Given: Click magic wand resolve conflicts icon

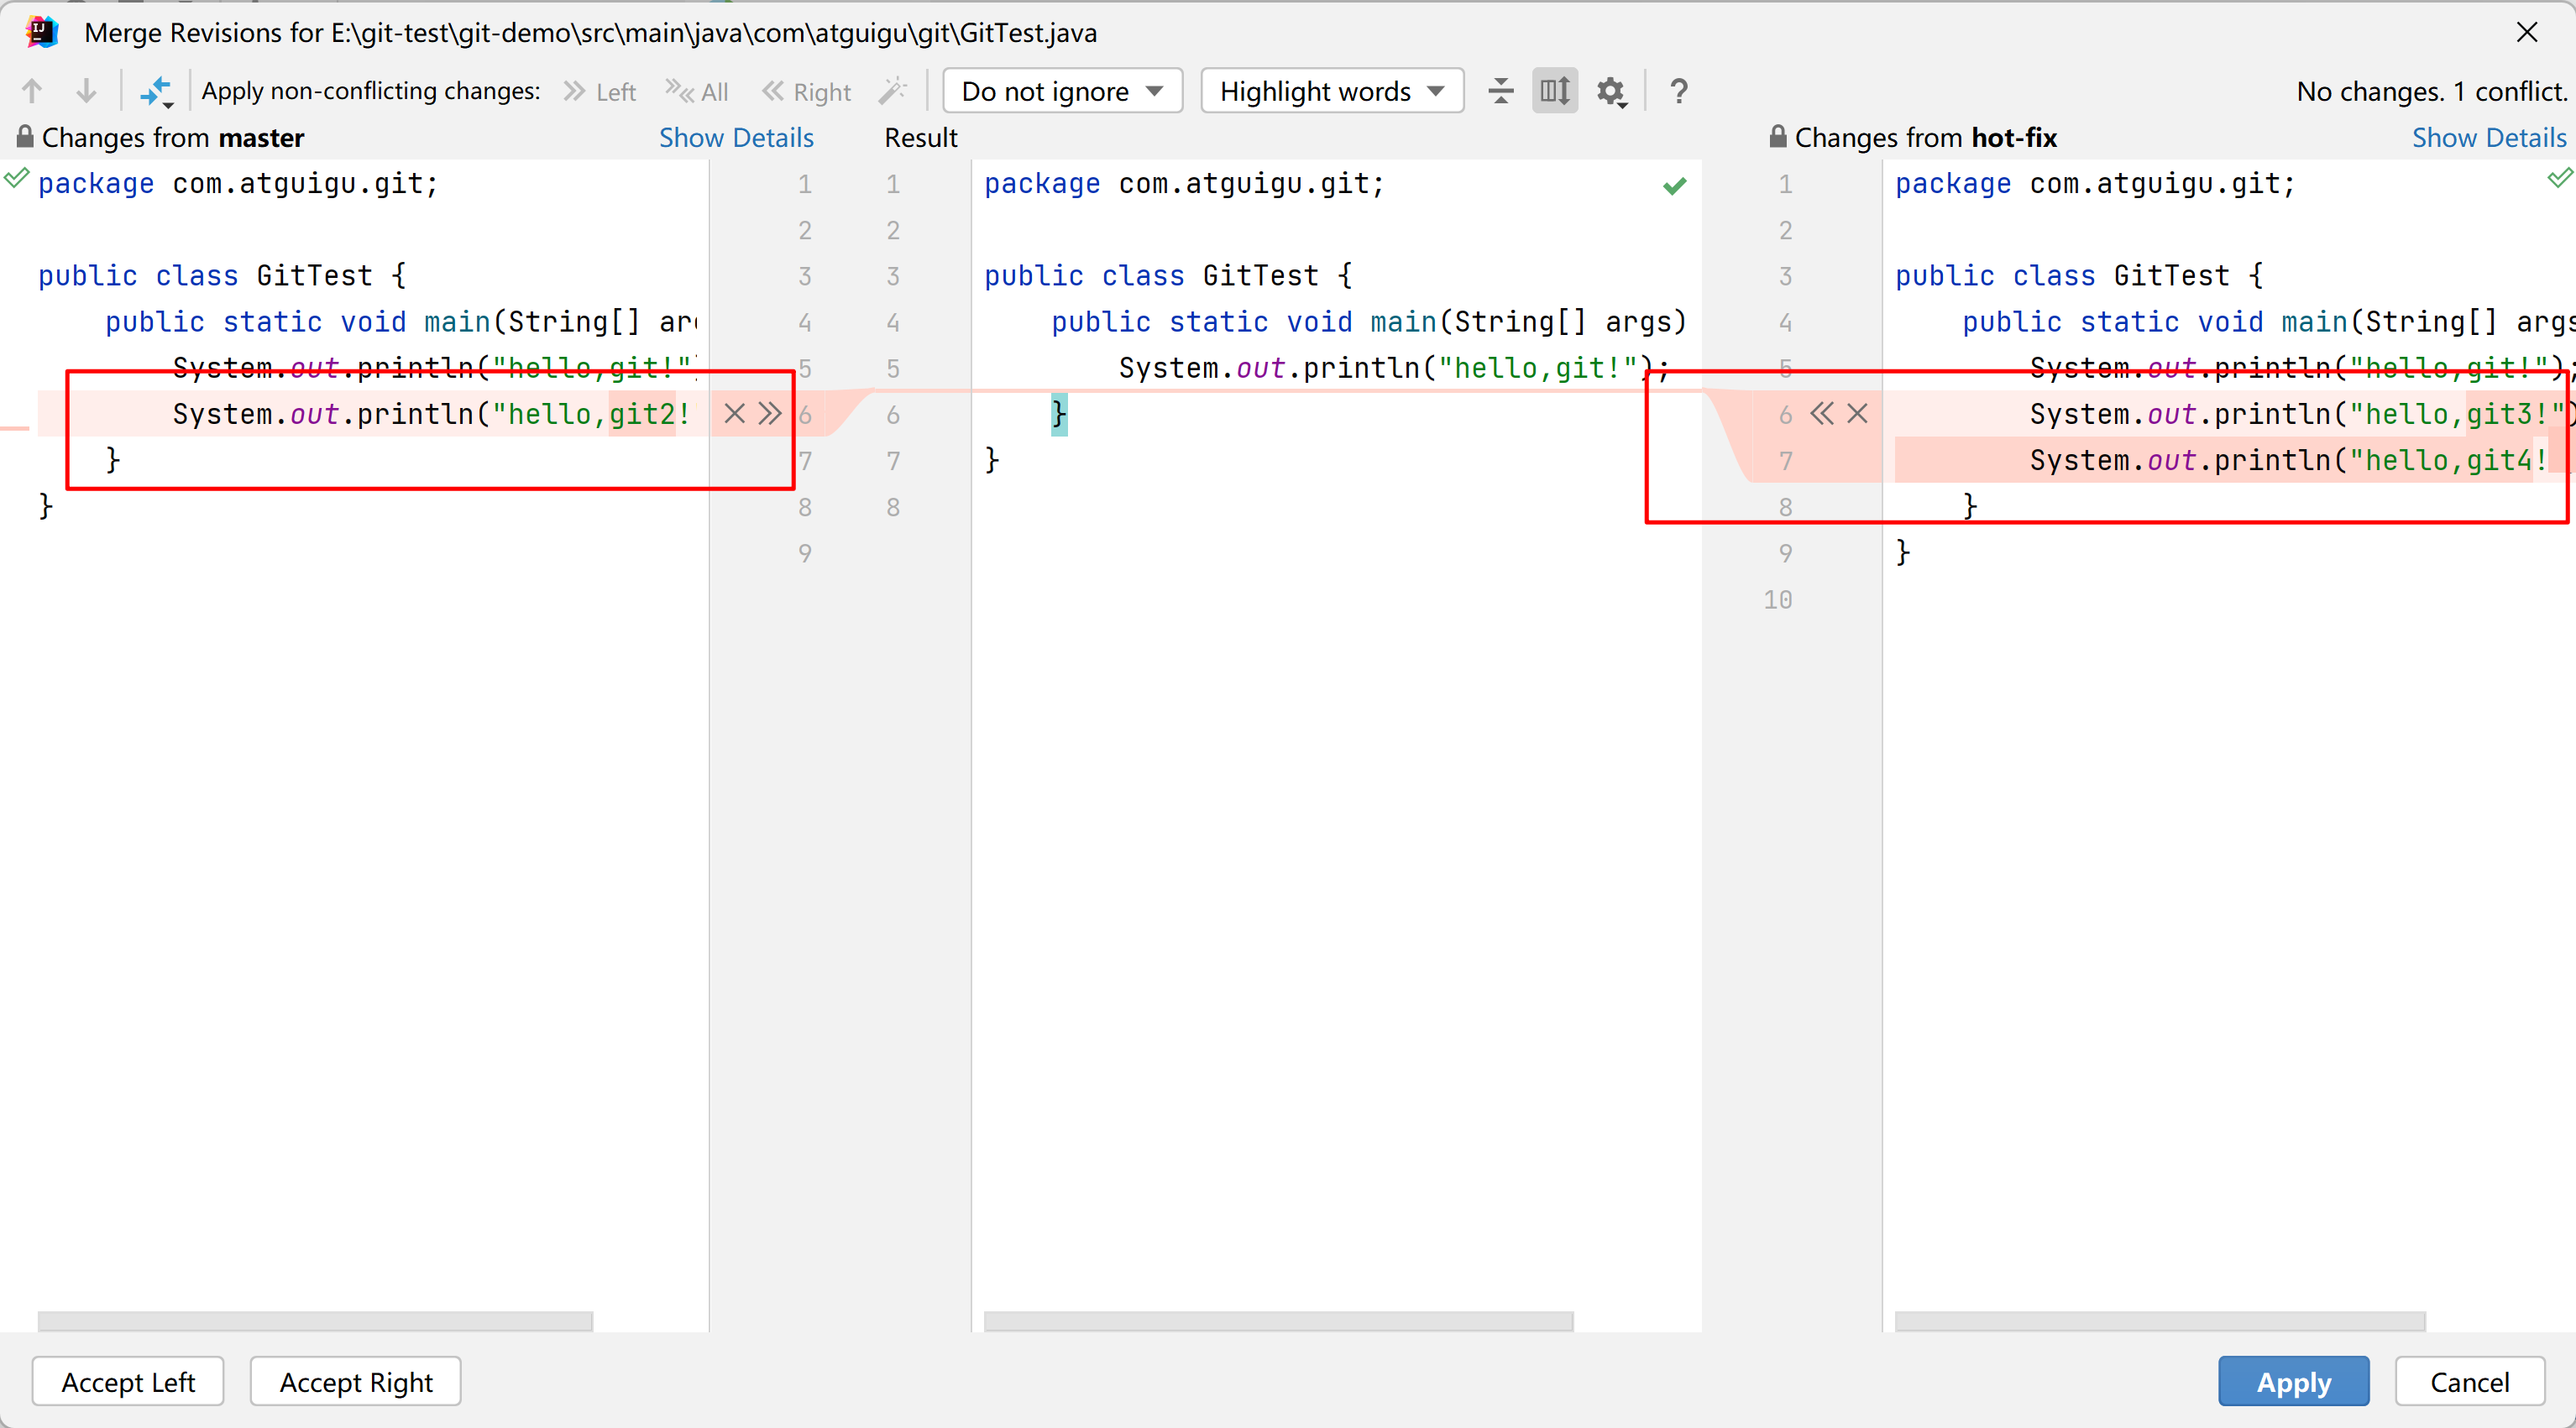Looking at the screenshot, I should click(892, 91).
